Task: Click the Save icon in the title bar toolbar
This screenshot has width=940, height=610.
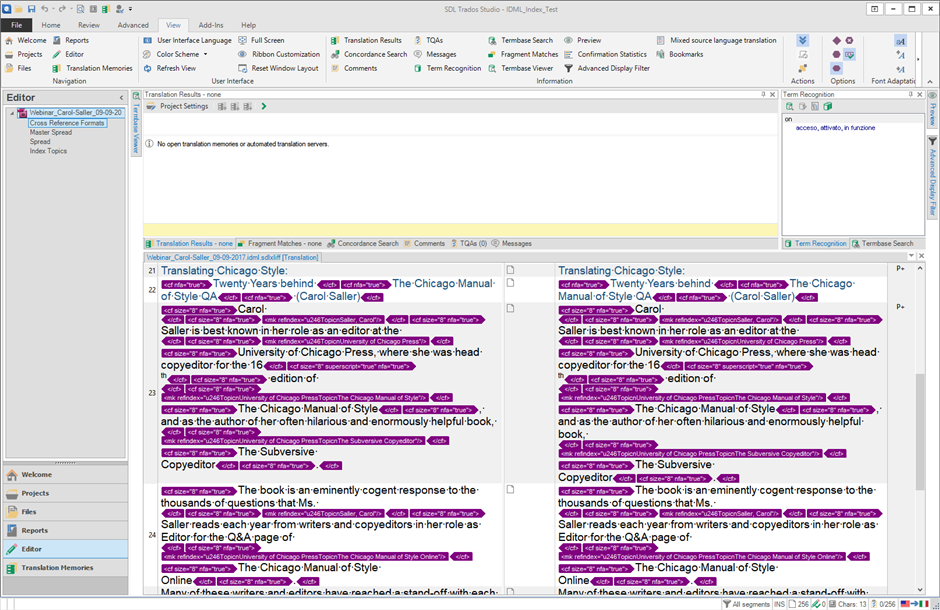Action: pyautogui.click(x=31, y=9)
